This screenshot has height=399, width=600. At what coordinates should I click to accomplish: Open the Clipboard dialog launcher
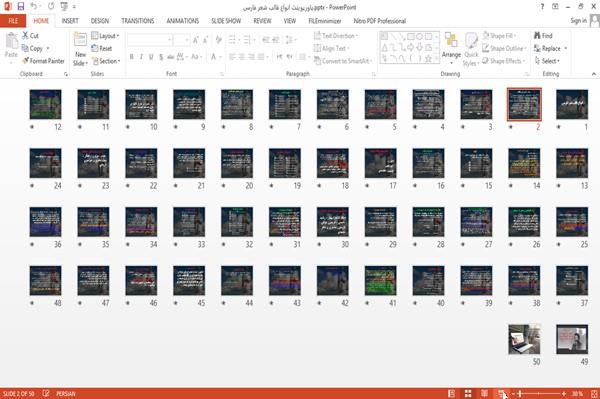tap(66, 74)
